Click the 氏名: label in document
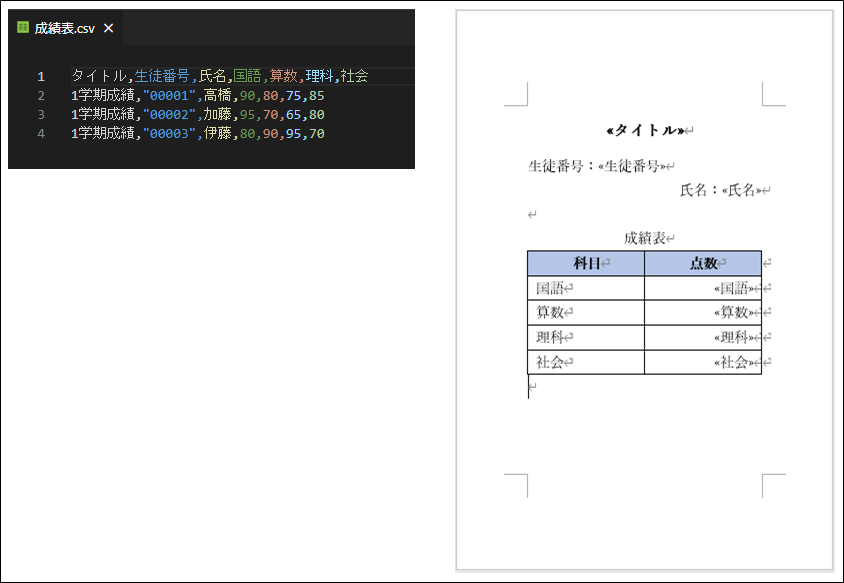844x583 pixels. click(700, 189)
